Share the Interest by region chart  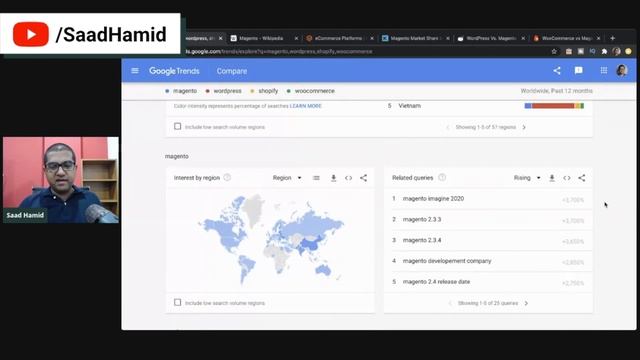click(363, 178)
